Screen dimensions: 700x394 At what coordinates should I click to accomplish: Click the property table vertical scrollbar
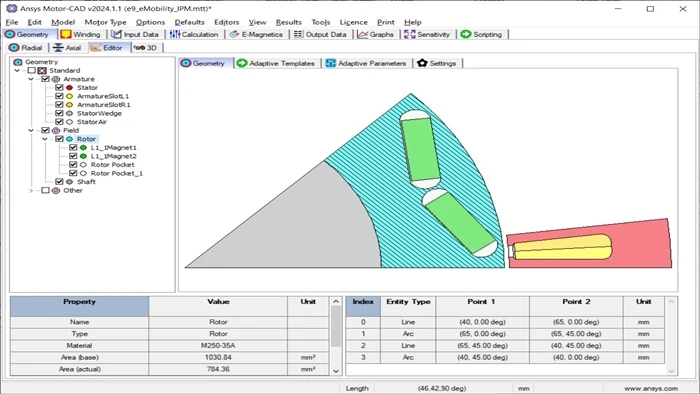tap(336, 336)
